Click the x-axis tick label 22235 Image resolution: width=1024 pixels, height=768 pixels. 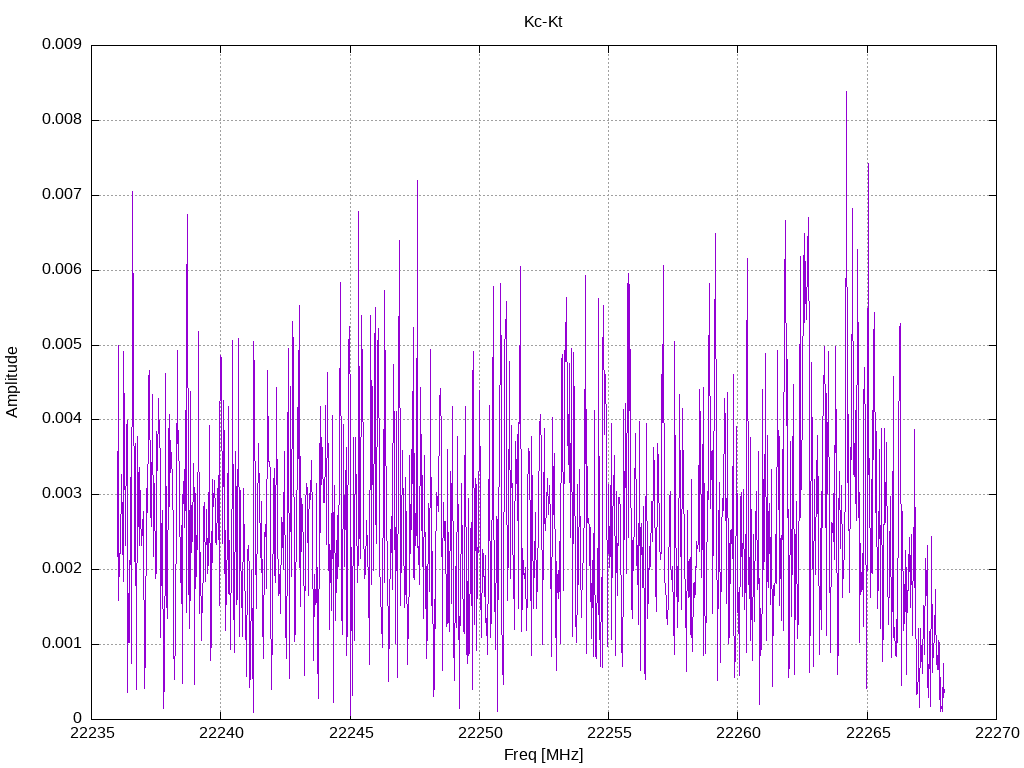92,733
